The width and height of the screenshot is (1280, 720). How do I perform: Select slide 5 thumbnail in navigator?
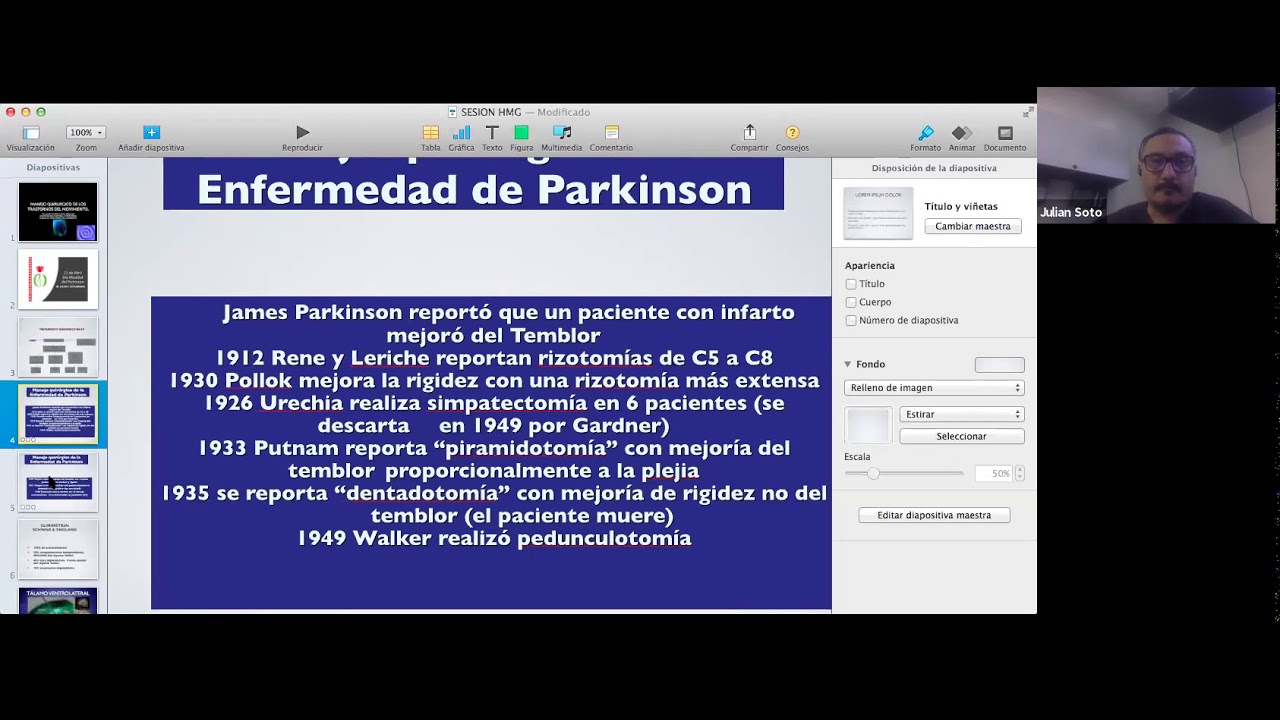point(58,482)
